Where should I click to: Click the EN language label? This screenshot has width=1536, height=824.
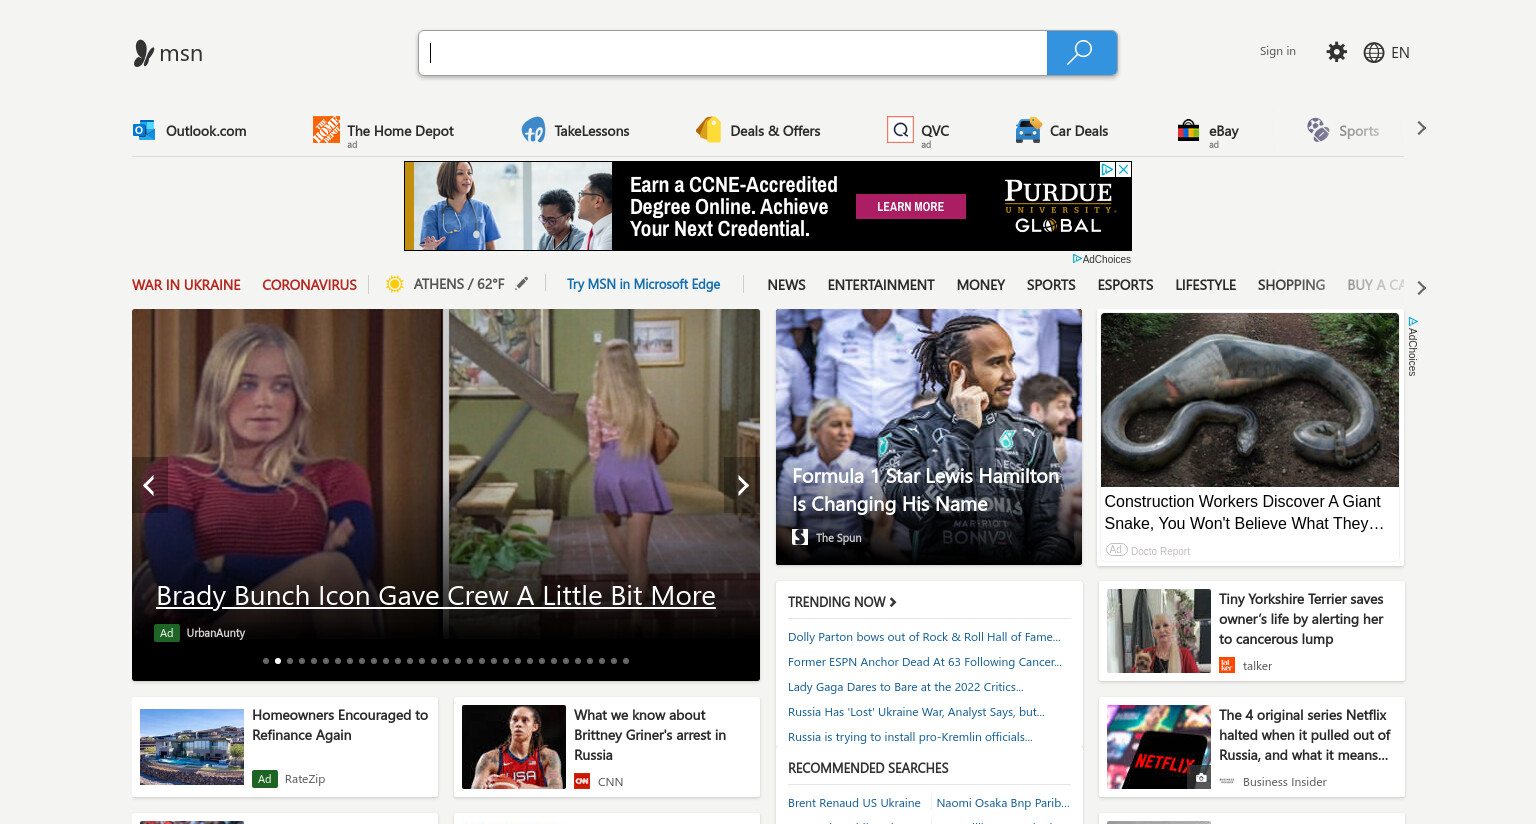coord(1400,53)
